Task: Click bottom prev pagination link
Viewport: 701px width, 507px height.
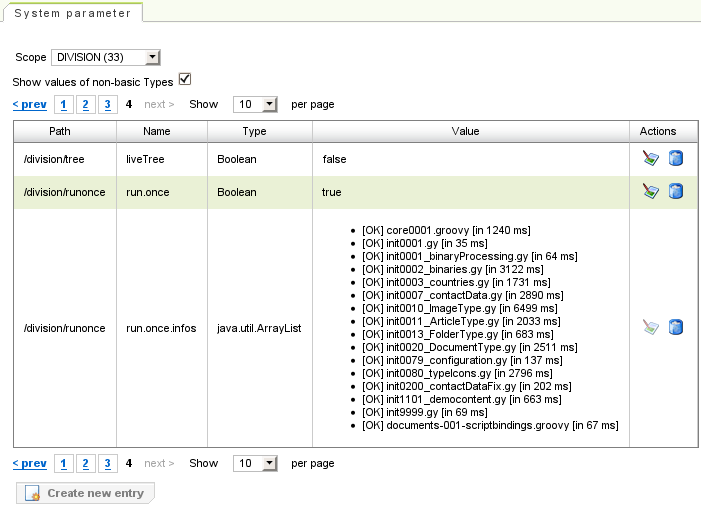Action: click(x=29, y=464)
